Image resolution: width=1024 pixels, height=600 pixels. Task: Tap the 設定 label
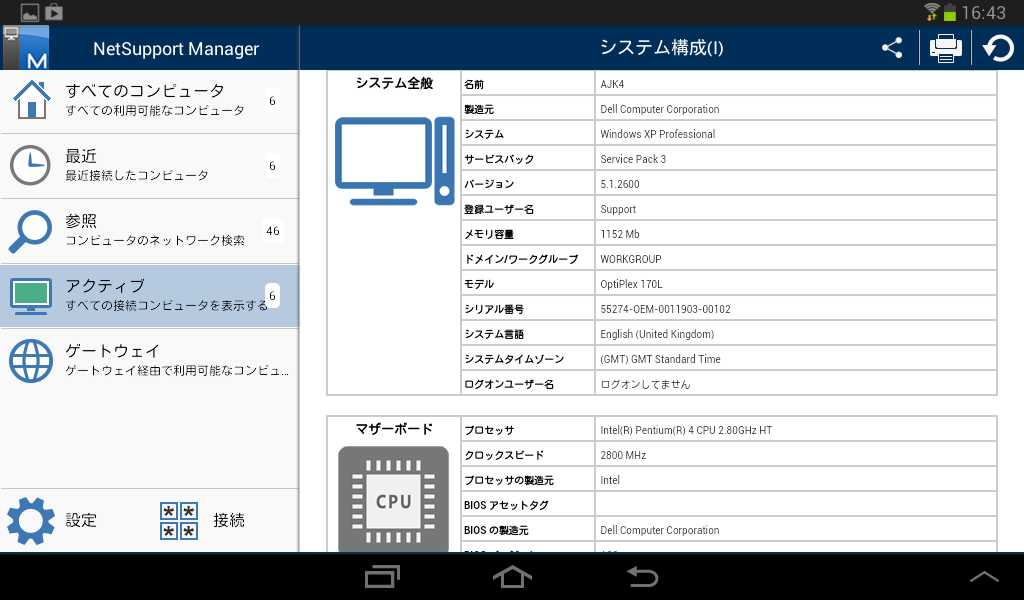[x=81, y=520]
